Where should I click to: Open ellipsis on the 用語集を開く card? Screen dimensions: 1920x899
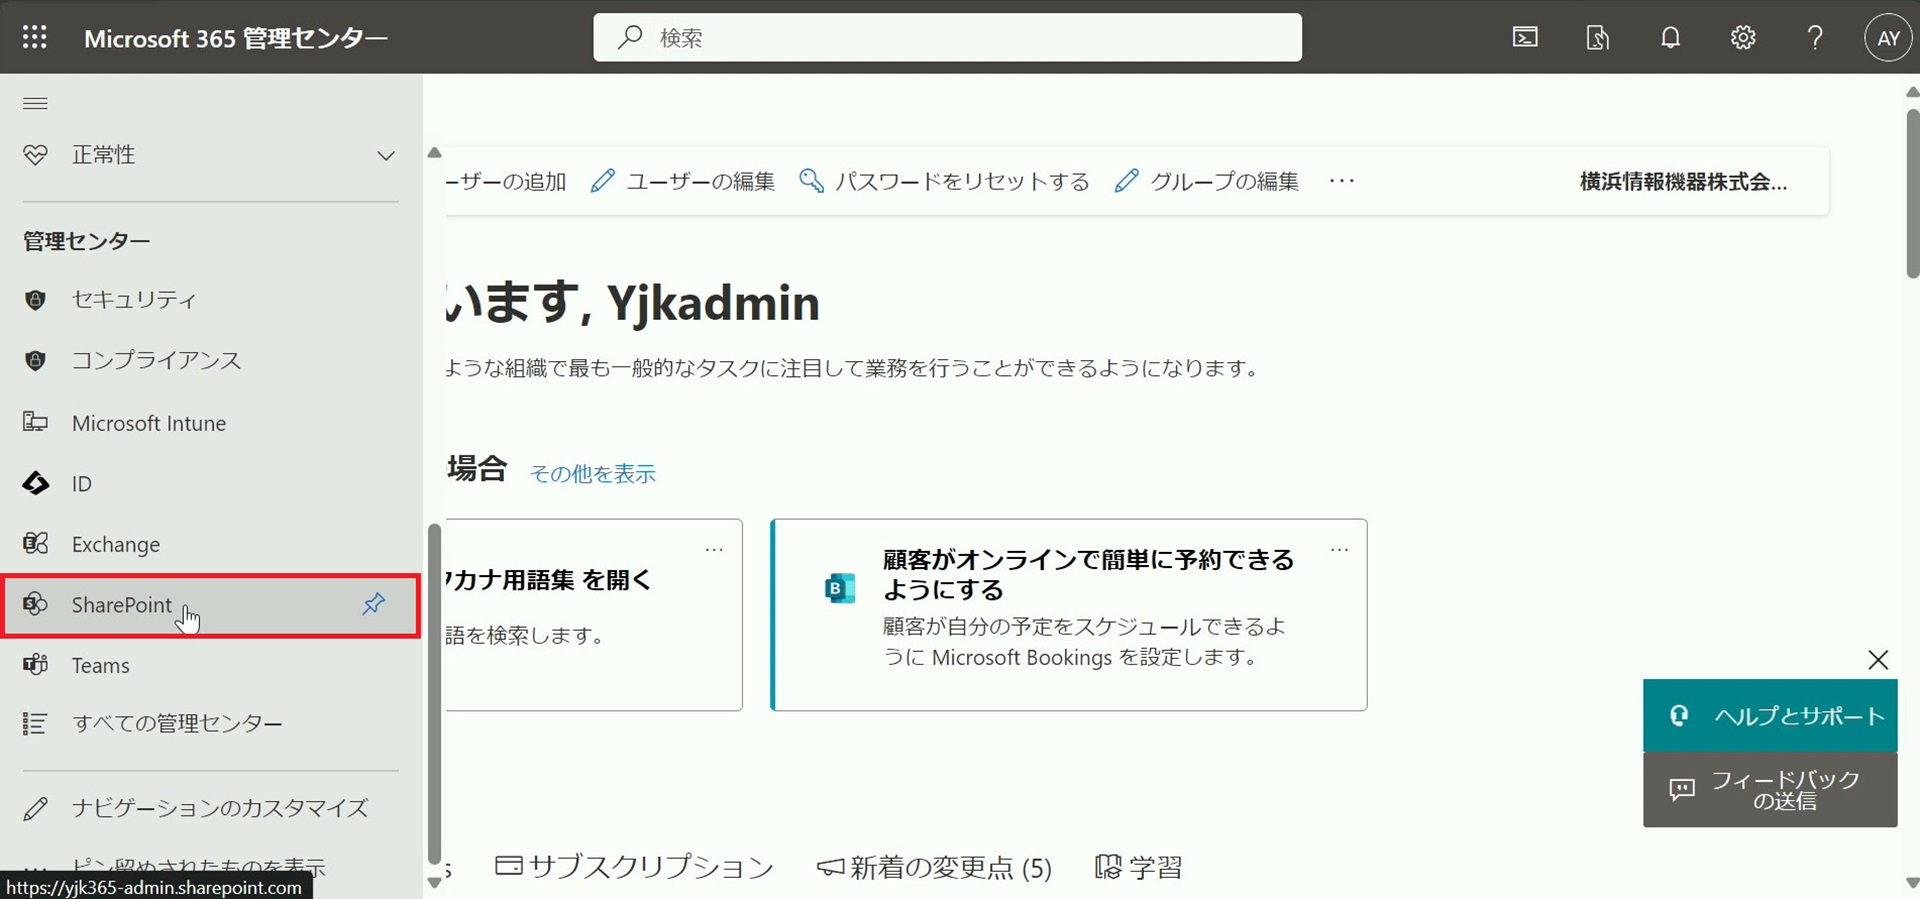(714, 550)
